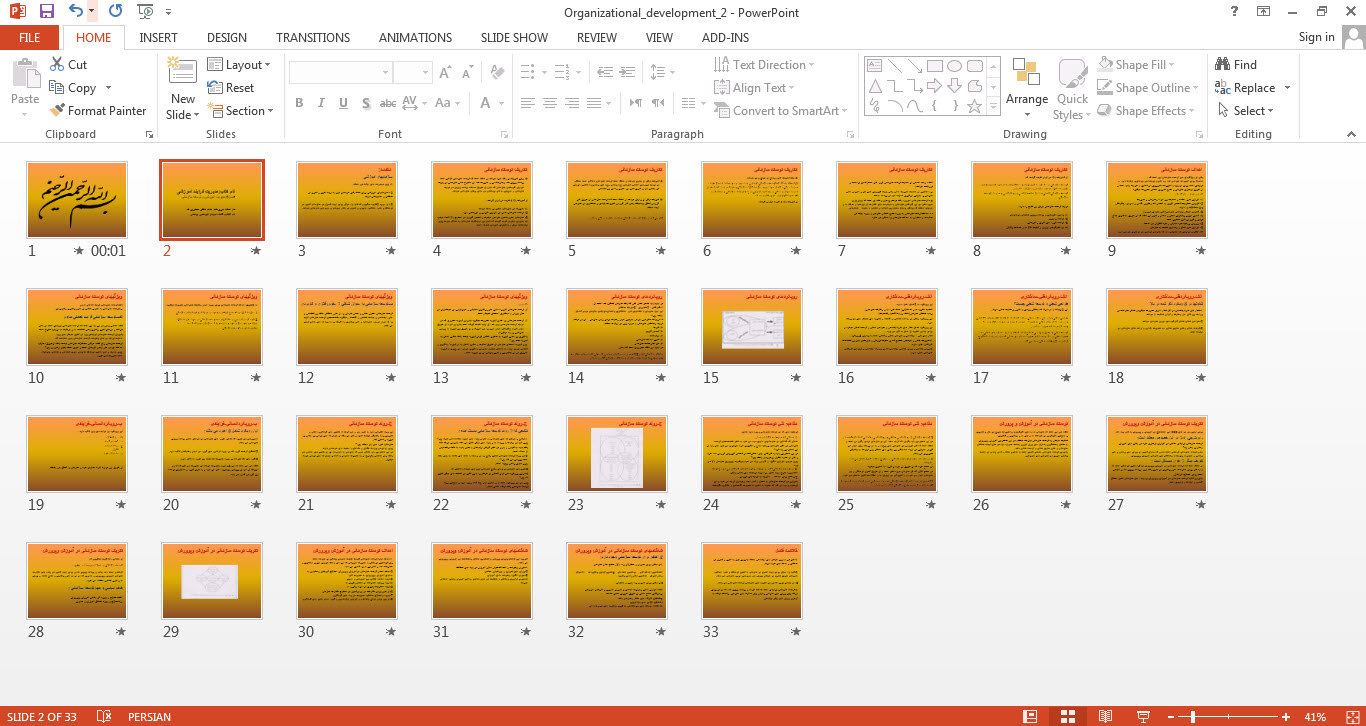Screen dimensions: 1366x726
Task: Toggle right-to-left text direction
Action: [x=657, y=103]
